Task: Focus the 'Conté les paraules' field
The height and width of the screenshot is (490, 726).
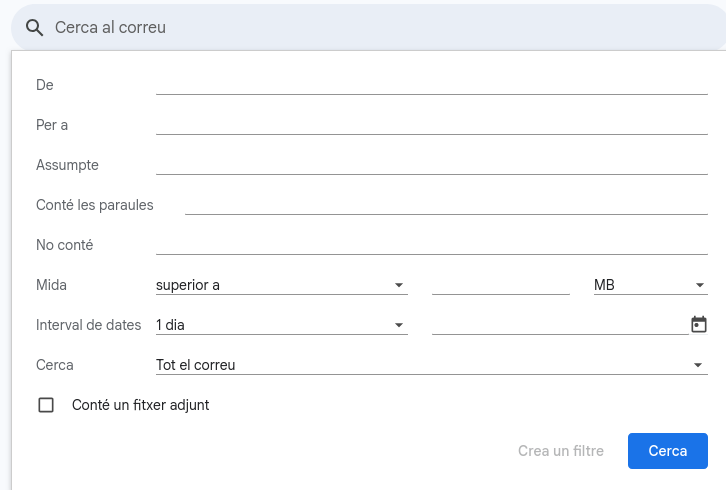Action: pyautogui.click(x=446, y=204)
